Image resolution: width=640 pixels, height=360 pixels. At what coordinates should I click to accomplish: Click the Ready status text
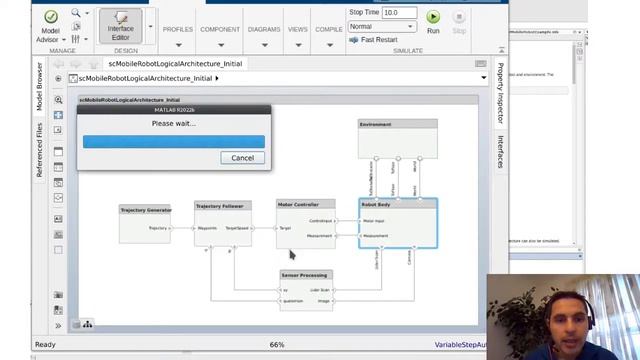pos(45,344)
